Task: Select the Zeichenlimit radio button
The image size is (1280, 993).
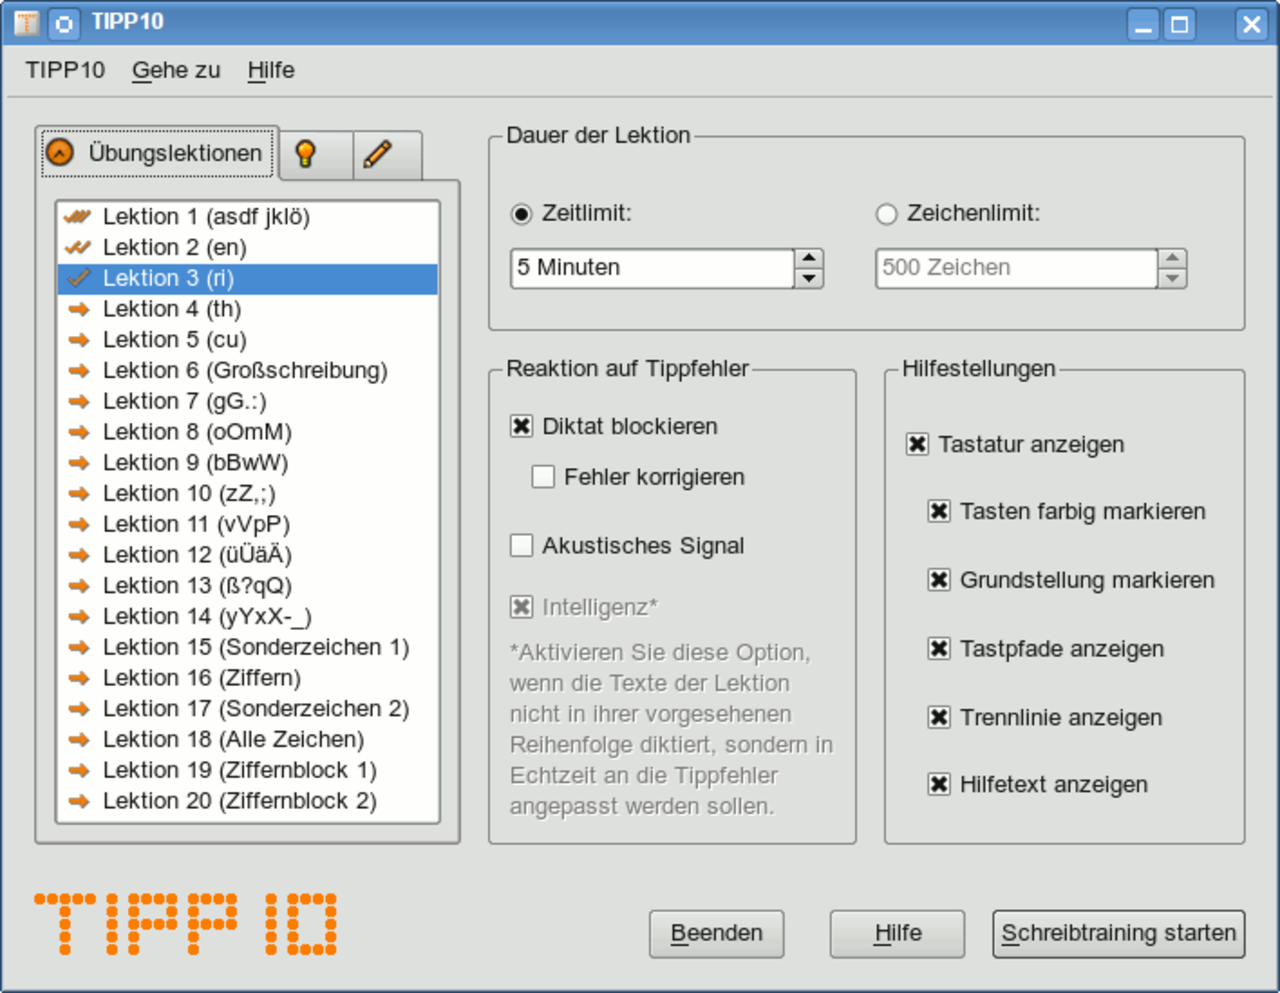Action: point(886,214)
